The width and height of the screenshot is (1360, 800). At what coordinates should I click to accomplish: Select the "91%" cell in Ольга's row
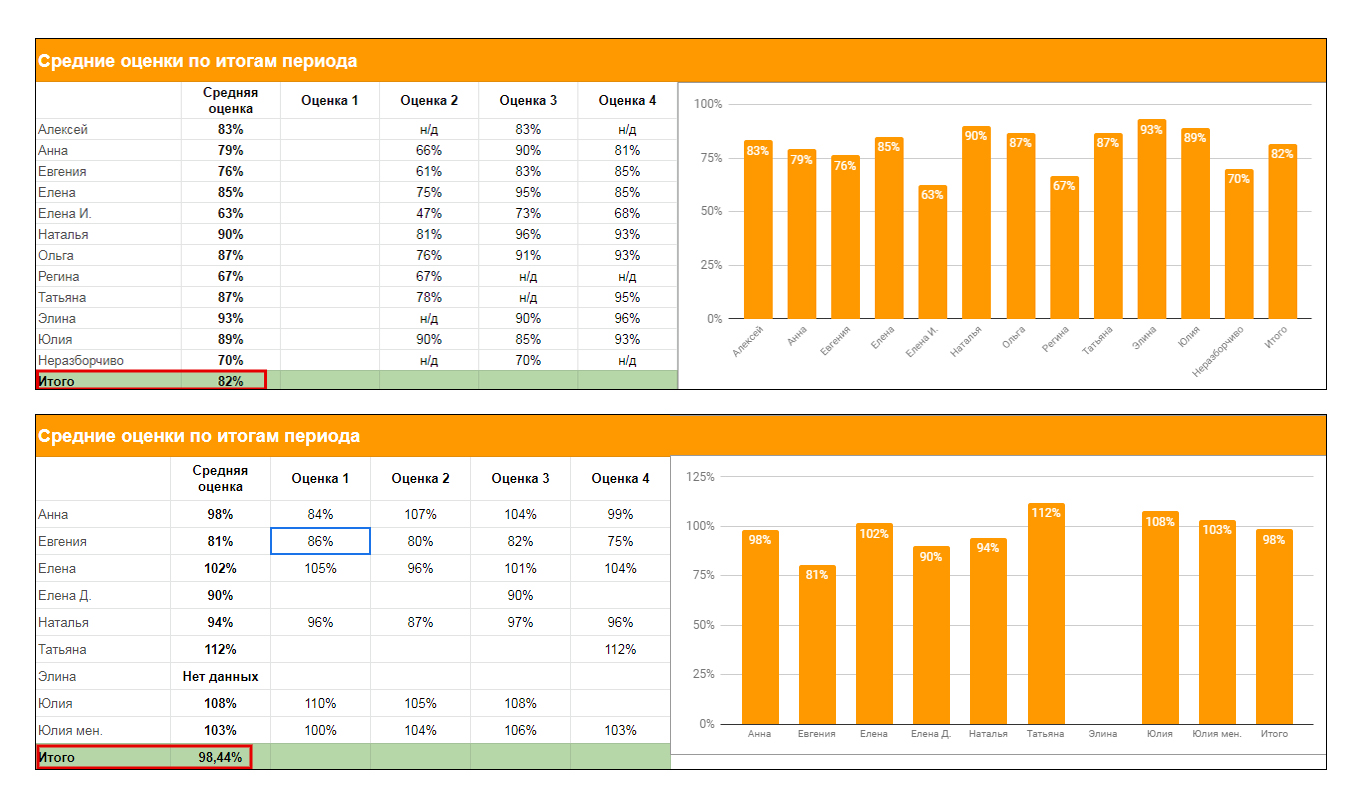pos(528,255)
